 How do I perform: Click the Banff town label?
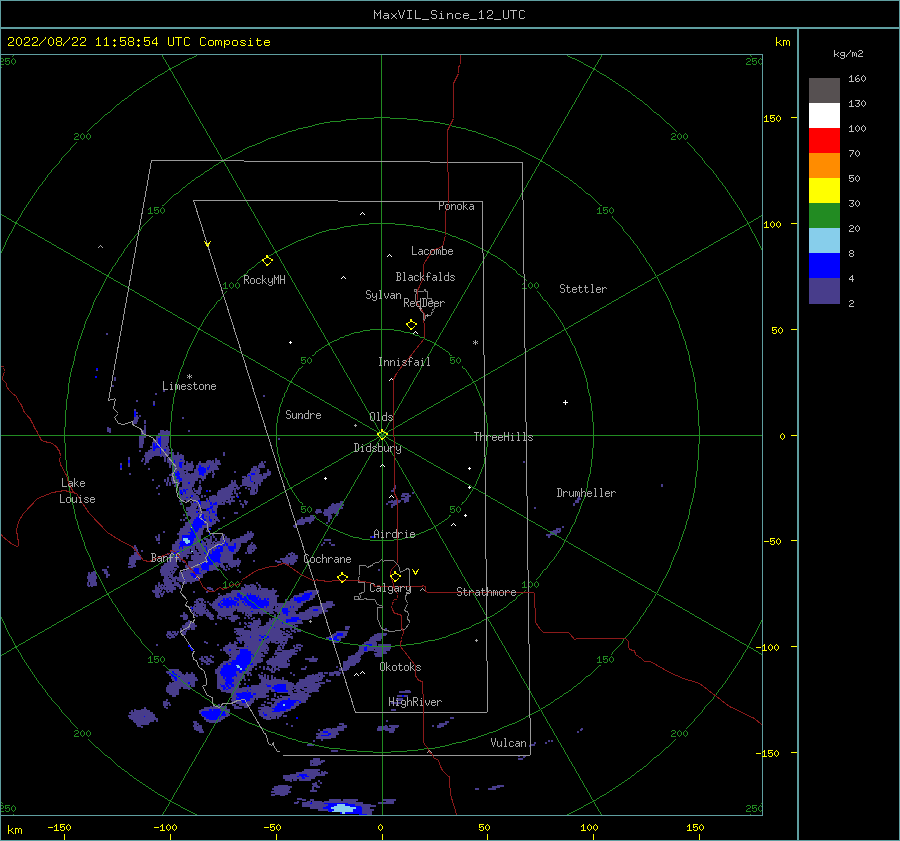[x=165, y=557]
